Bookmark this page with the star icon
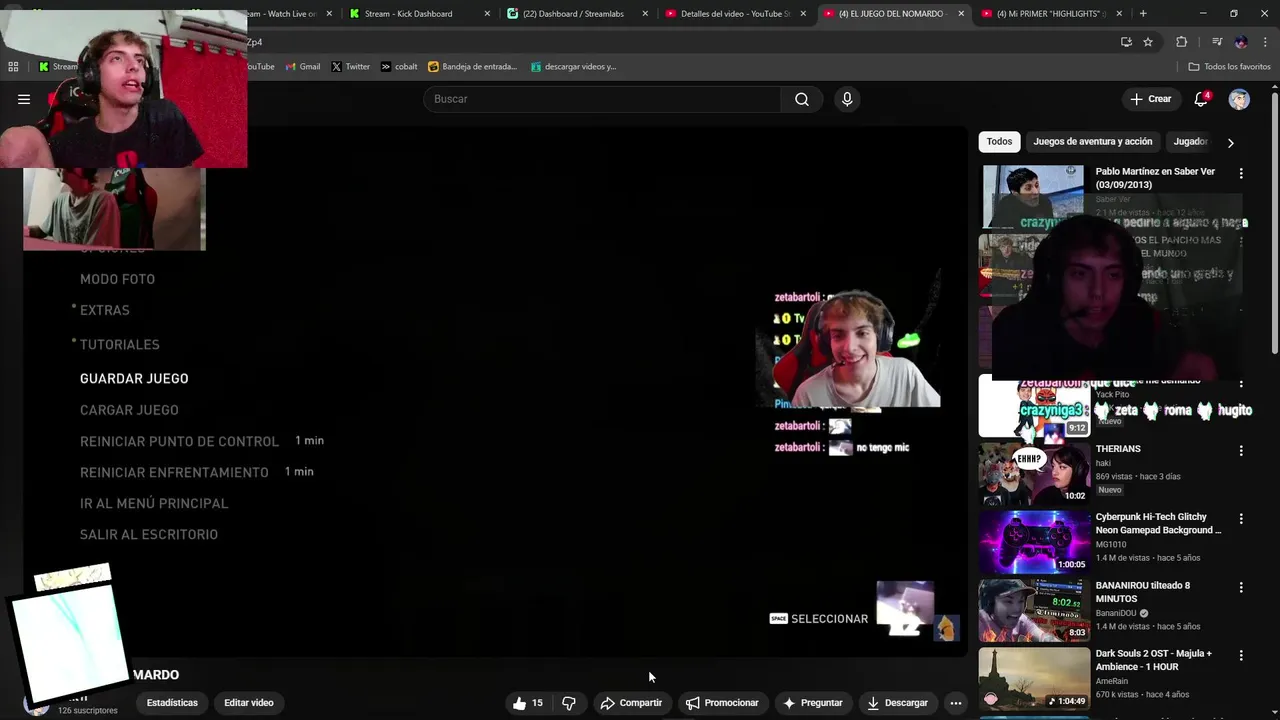 (x=1148, y=42)
